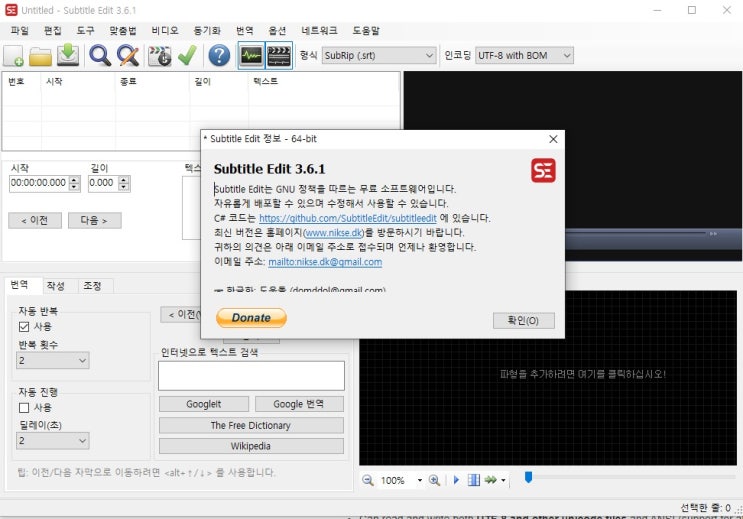This screenshot has width=743, height=519.
Task: Expand the 딜레이(초) dropdown
Action: pos(53,441)
